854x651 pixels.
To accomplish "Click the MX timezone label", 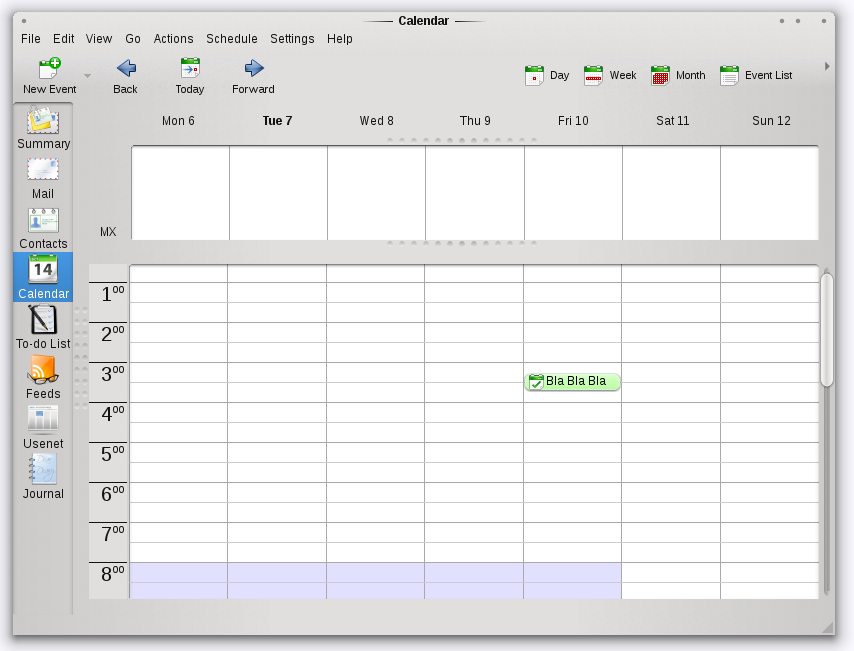I will 108,232.
